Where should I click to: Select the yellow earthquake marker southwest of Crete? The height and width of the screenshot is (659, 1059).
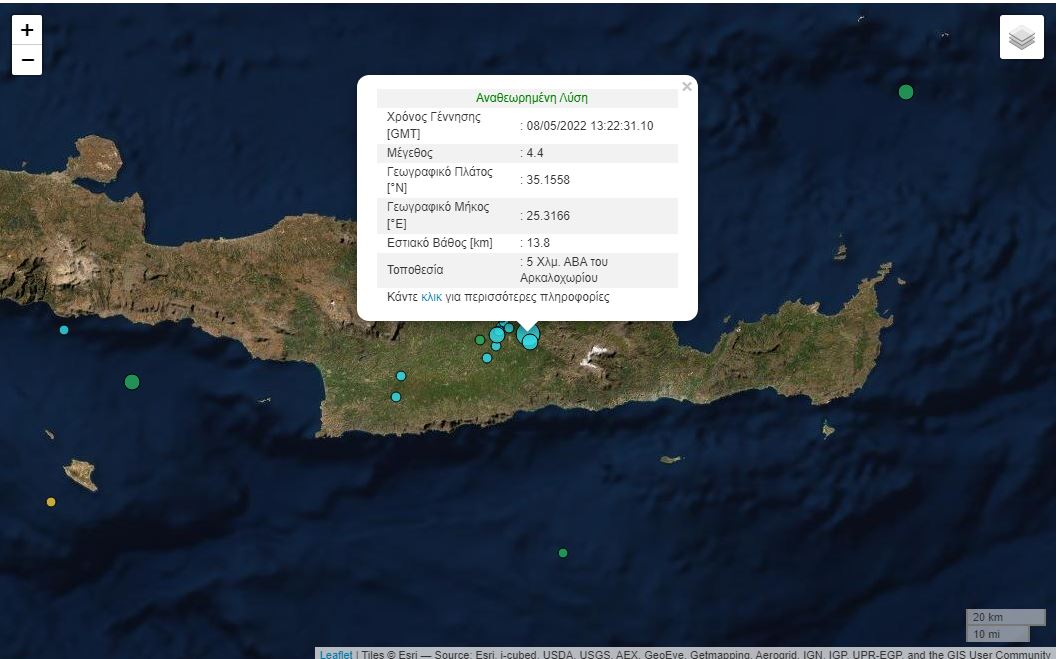tap(51, 502)
